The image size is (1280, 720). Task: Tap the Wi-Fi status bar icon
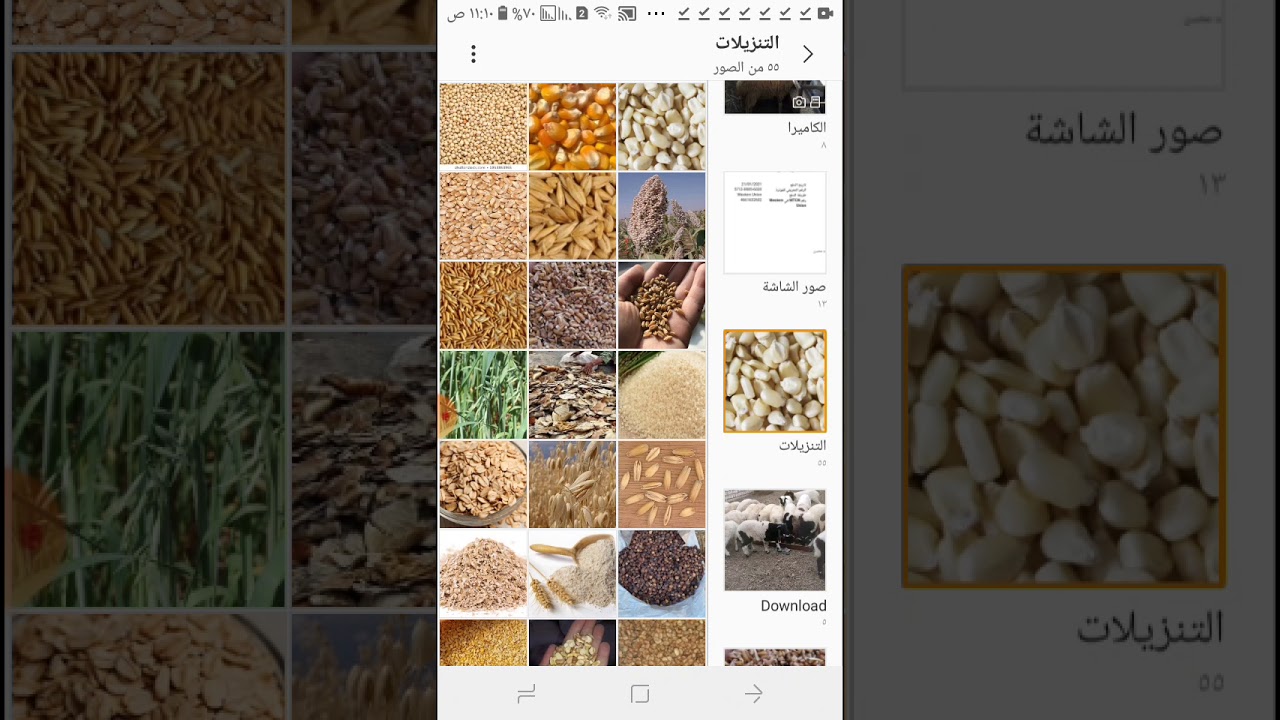pos(602,13)
